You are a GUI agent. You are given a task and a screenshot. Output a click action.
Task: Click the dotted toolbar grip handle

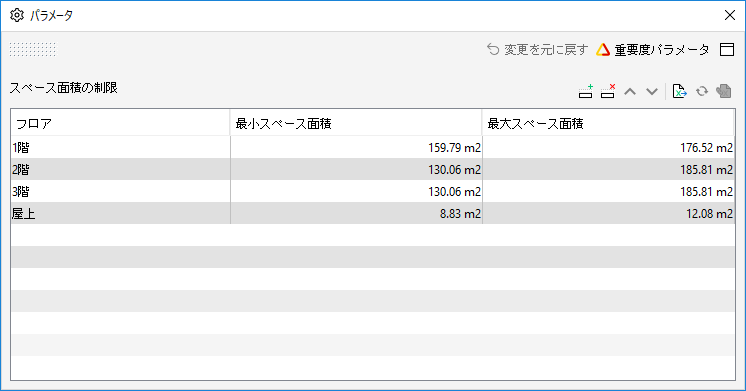(x=32, y=49)
